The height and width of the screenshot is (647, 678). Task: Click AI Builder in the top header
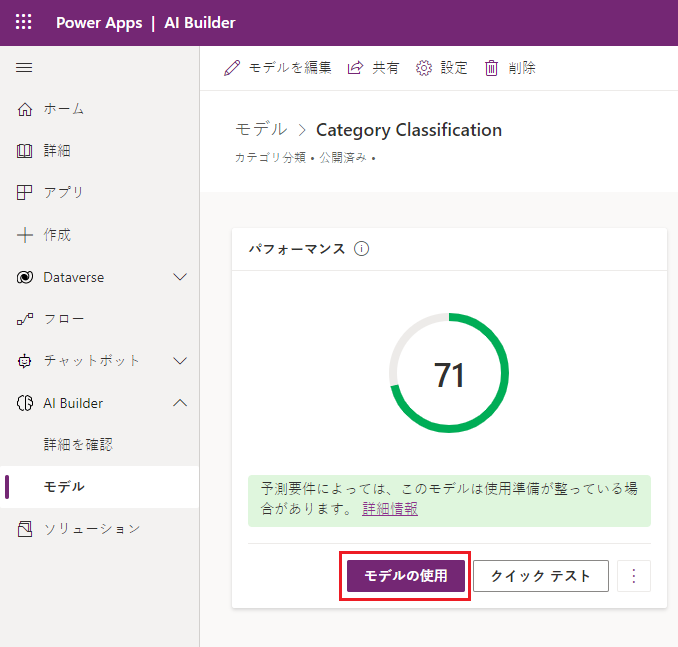point(200,22)
